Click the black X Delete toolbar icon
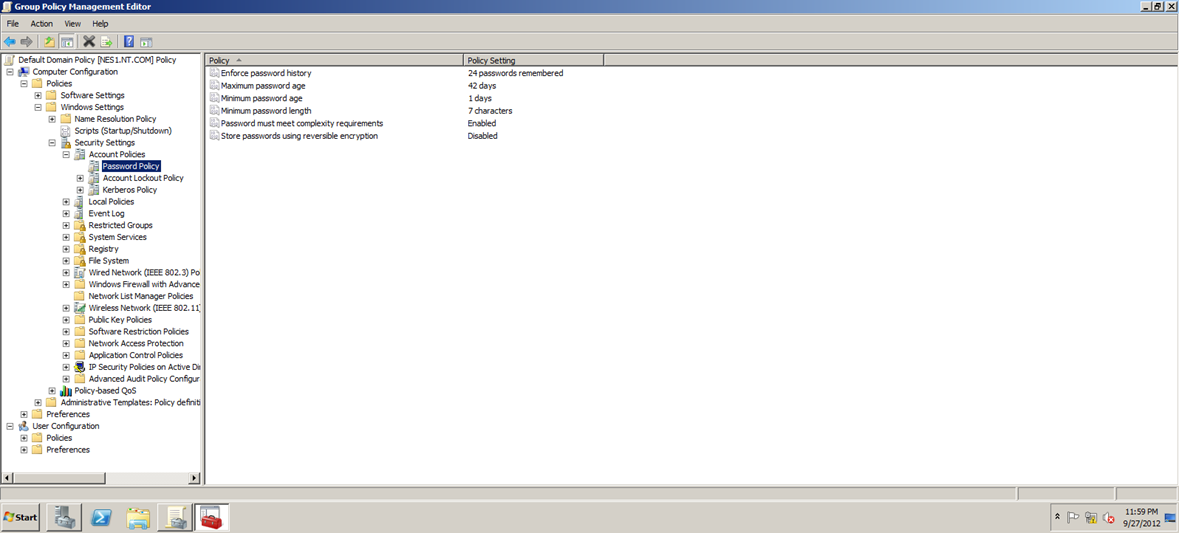 pos(89,41)
